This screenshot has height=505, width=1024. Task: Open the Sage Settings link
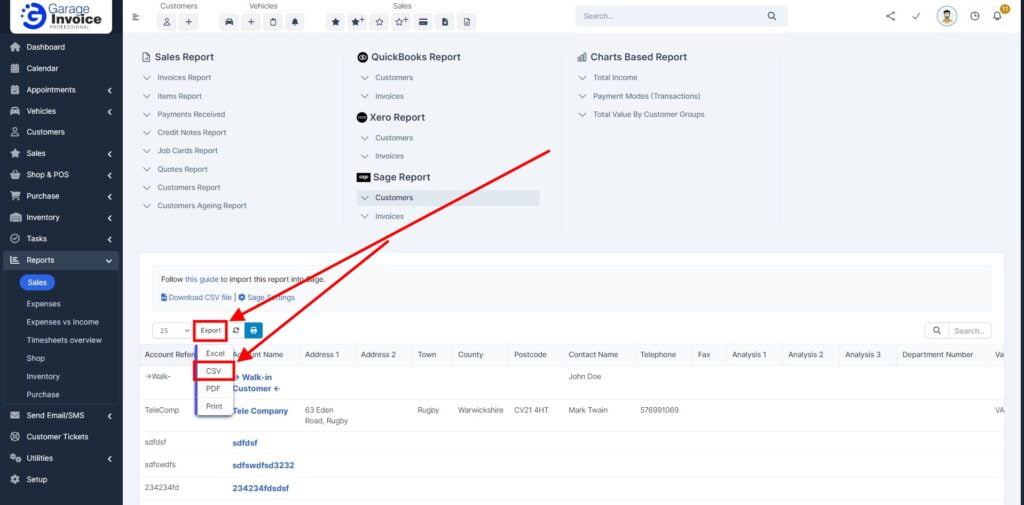[266, 297]
